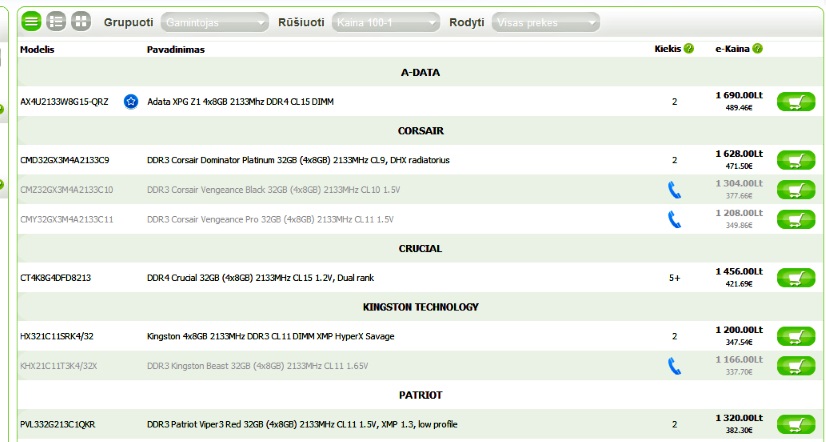The image size is (826, 442).
Task: Click the e-Kaina column header text
Action: pos(732,49)
